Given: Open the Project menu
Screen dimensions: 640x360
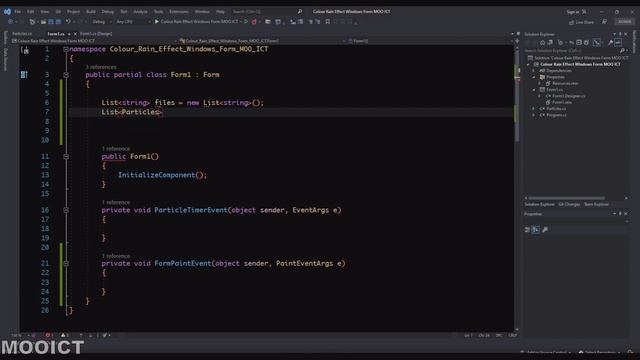Looking at the screenshot, I should [x=73, y=12].
